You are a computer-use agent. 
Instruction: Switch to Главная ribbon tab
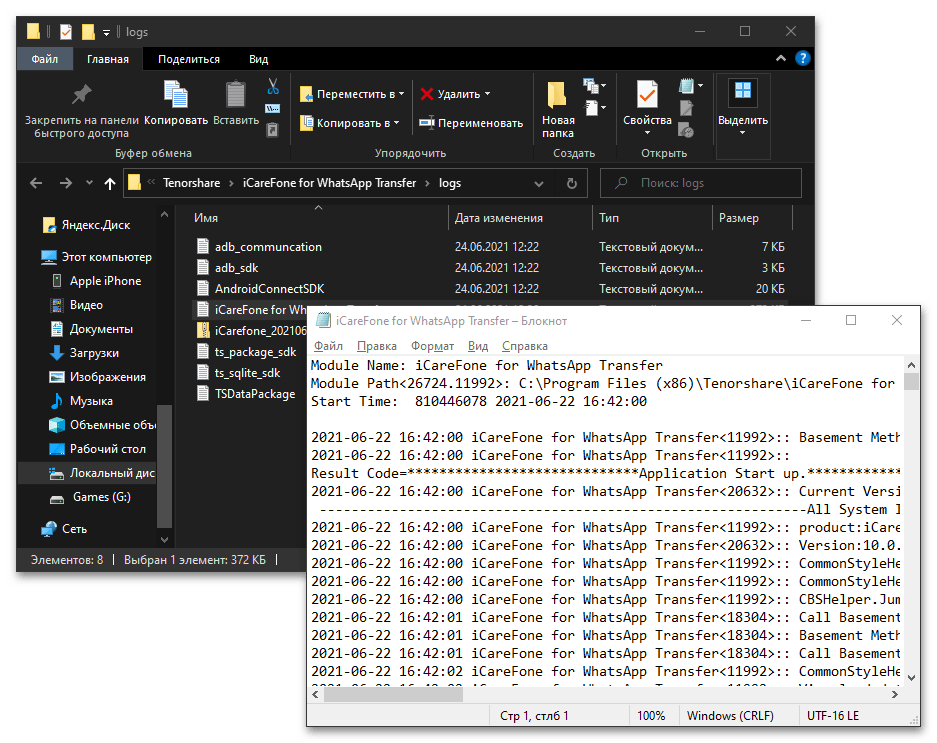pyautogui.click(x=108, y=59)
